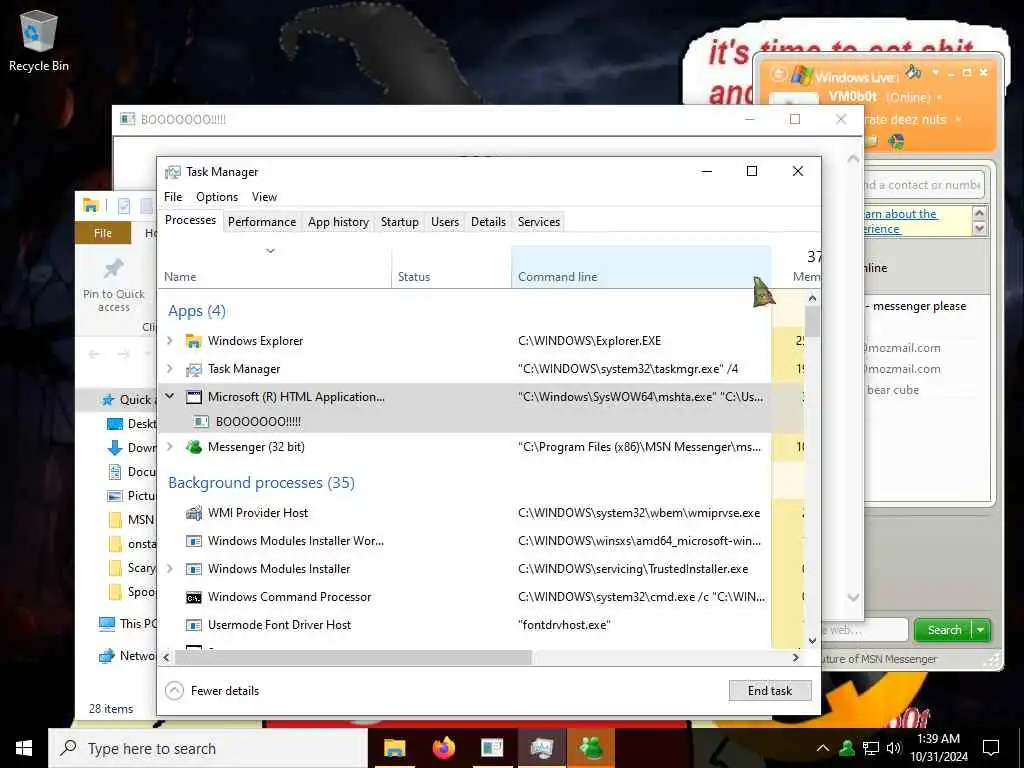
Task: Click the Usermode Font Driver Host icon
Action: coord(193,625)
